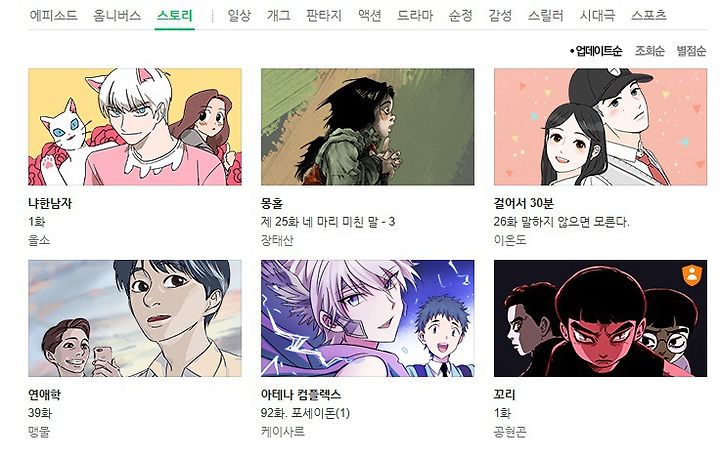Viewport: 720px width, 458px height.
Task: Select the 스토리 tab
Action: (174, 16)
